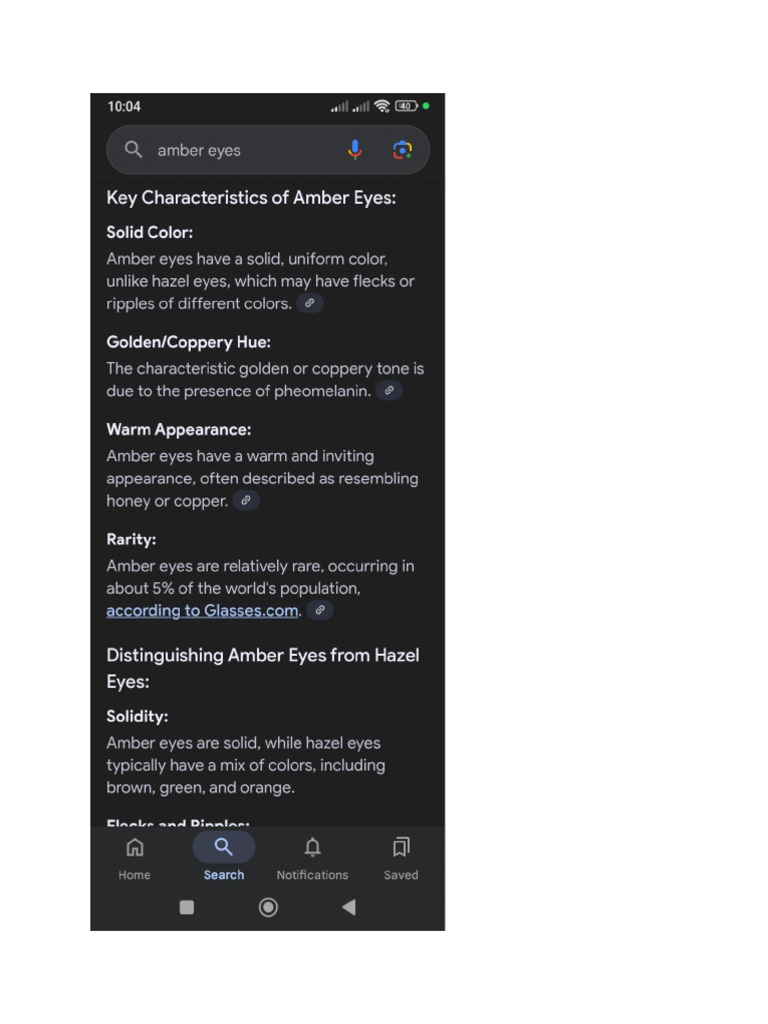Open source link chip after Solid Color text
This screenshot has height=1024, width=768.
[x=310, y=303]
